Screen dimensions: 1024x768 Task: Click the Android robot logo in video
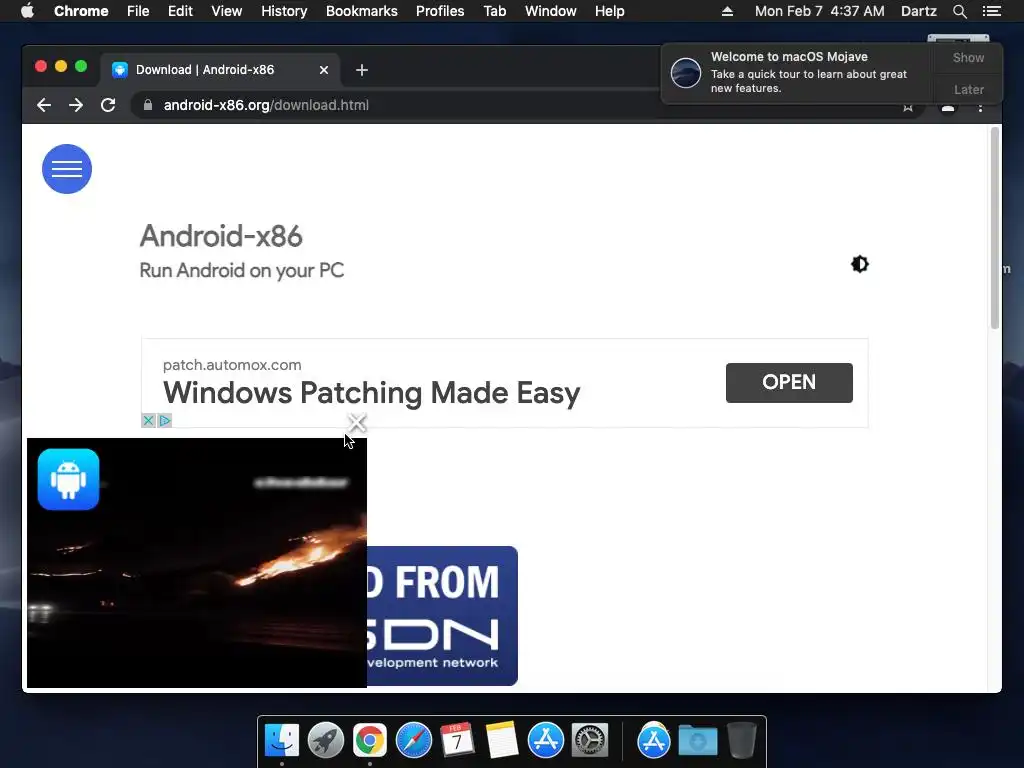(x=69, y=479)
